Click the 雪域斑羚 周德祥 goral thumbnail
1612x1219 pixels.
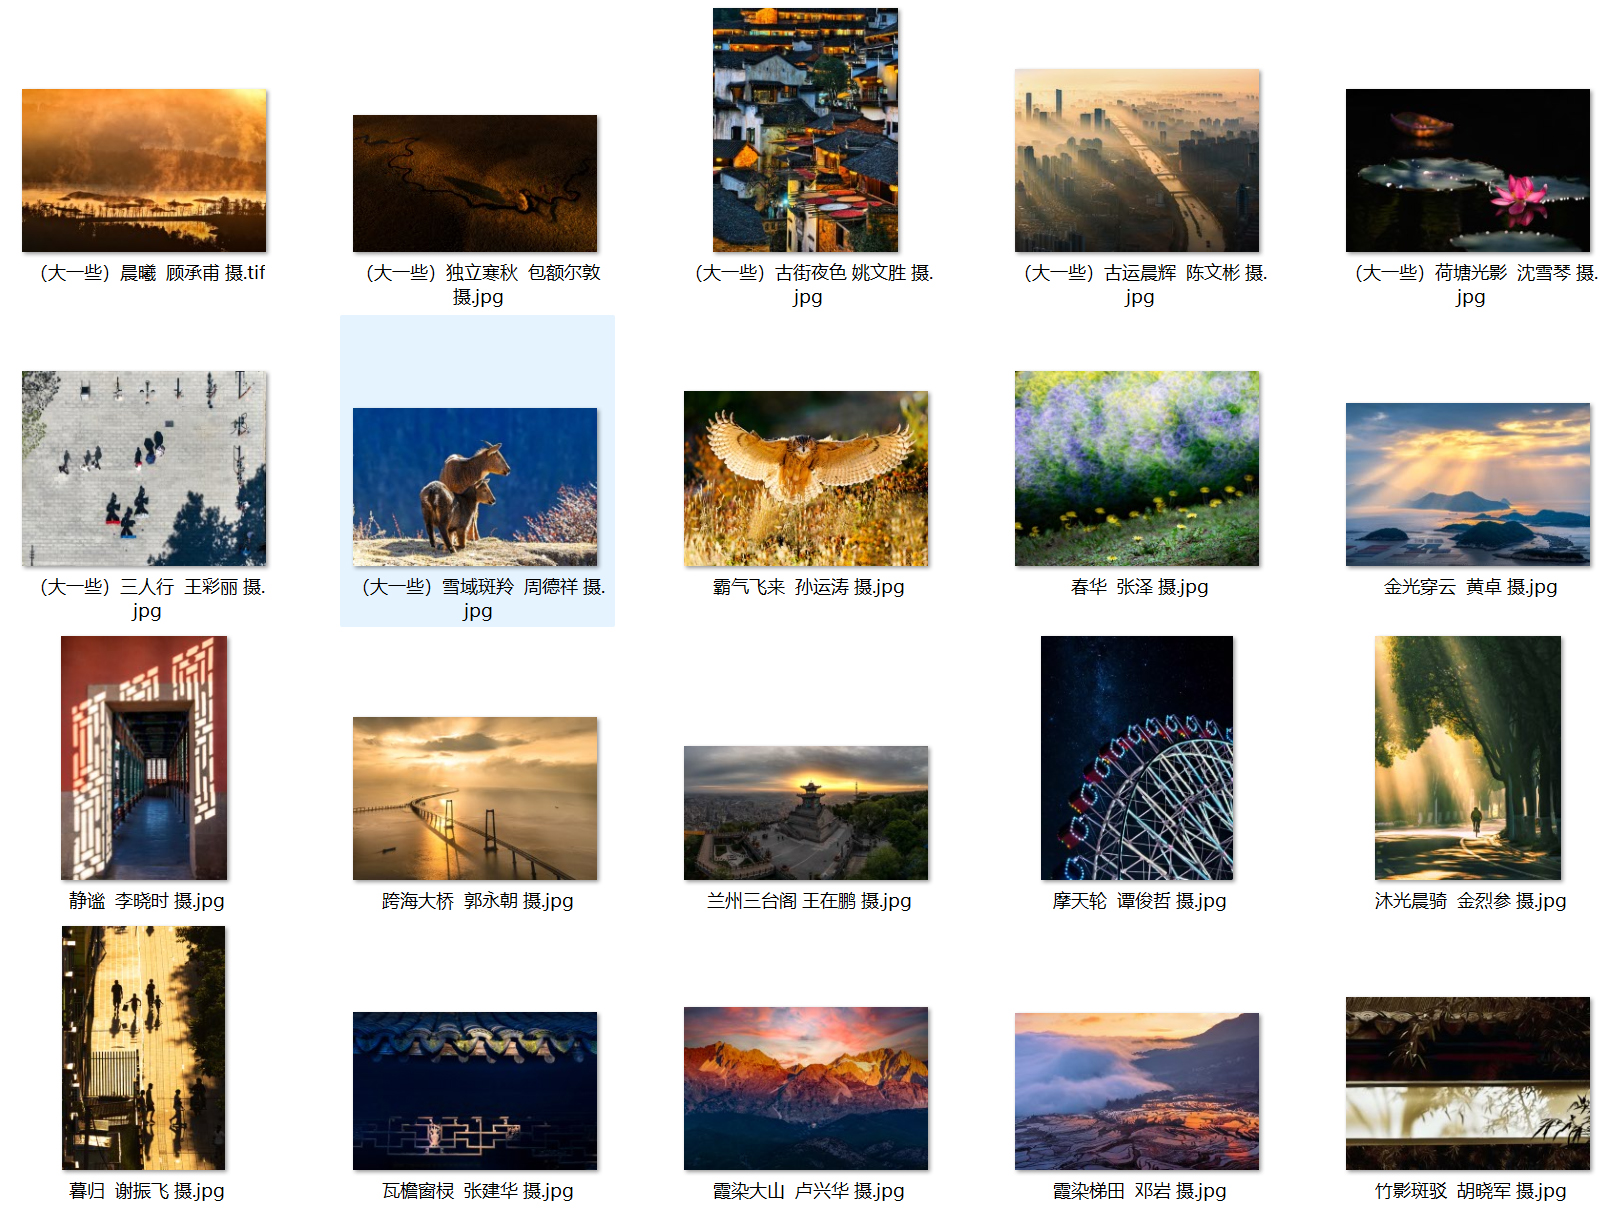pyautogui.click(x=475, y=487)
